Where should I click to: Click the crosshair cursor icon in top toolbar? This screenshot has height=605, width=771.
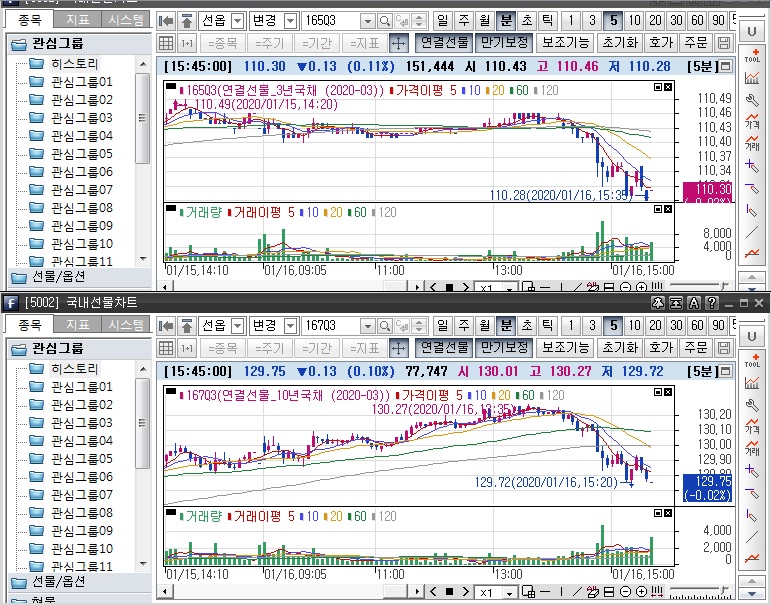[397, 43]
